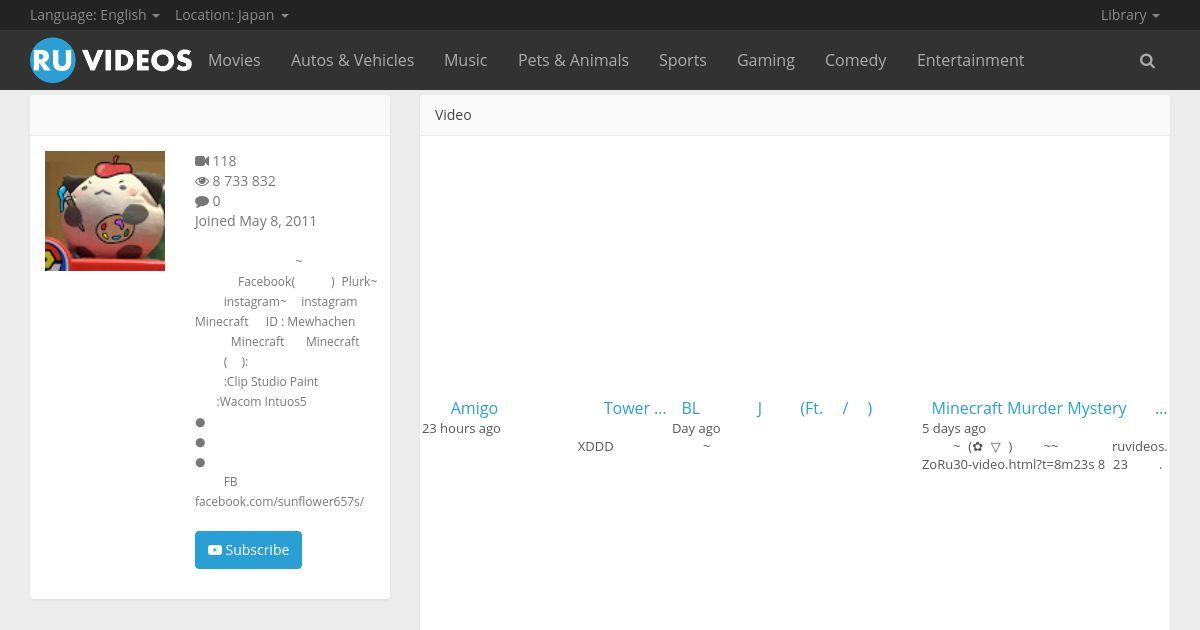This screenshot has height=630, width=1200.
Task: Open the Tower video link
Action: tap(634, 408)
